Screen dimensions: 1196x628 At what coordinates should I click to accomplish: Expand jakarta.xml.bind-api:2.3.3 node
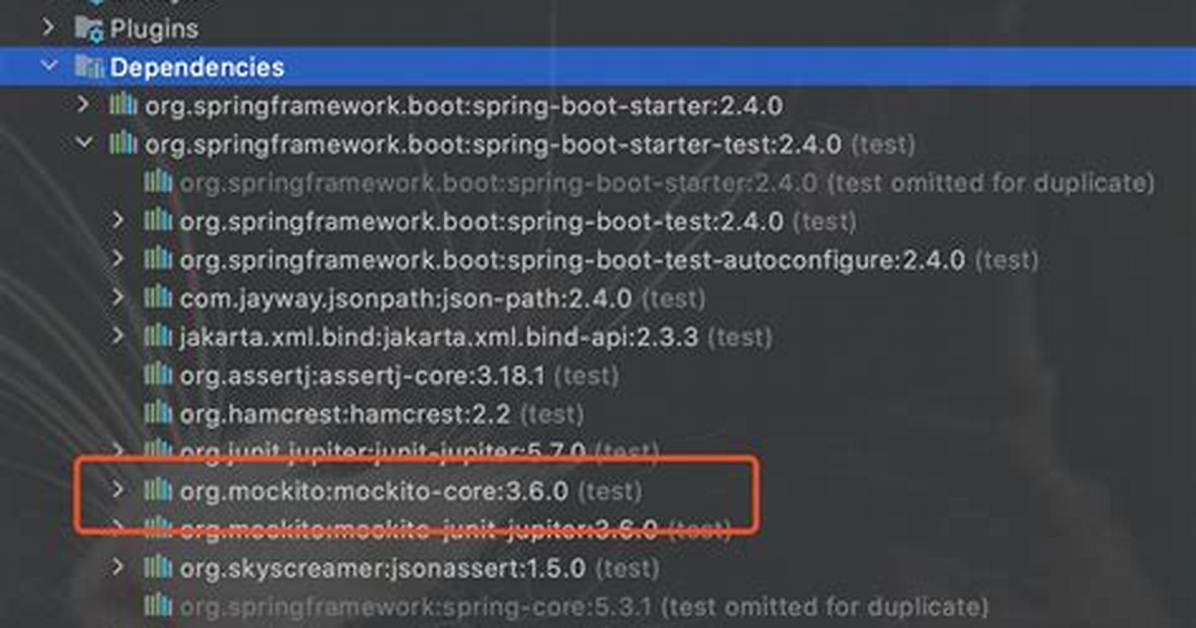click(x=117, y=335)
